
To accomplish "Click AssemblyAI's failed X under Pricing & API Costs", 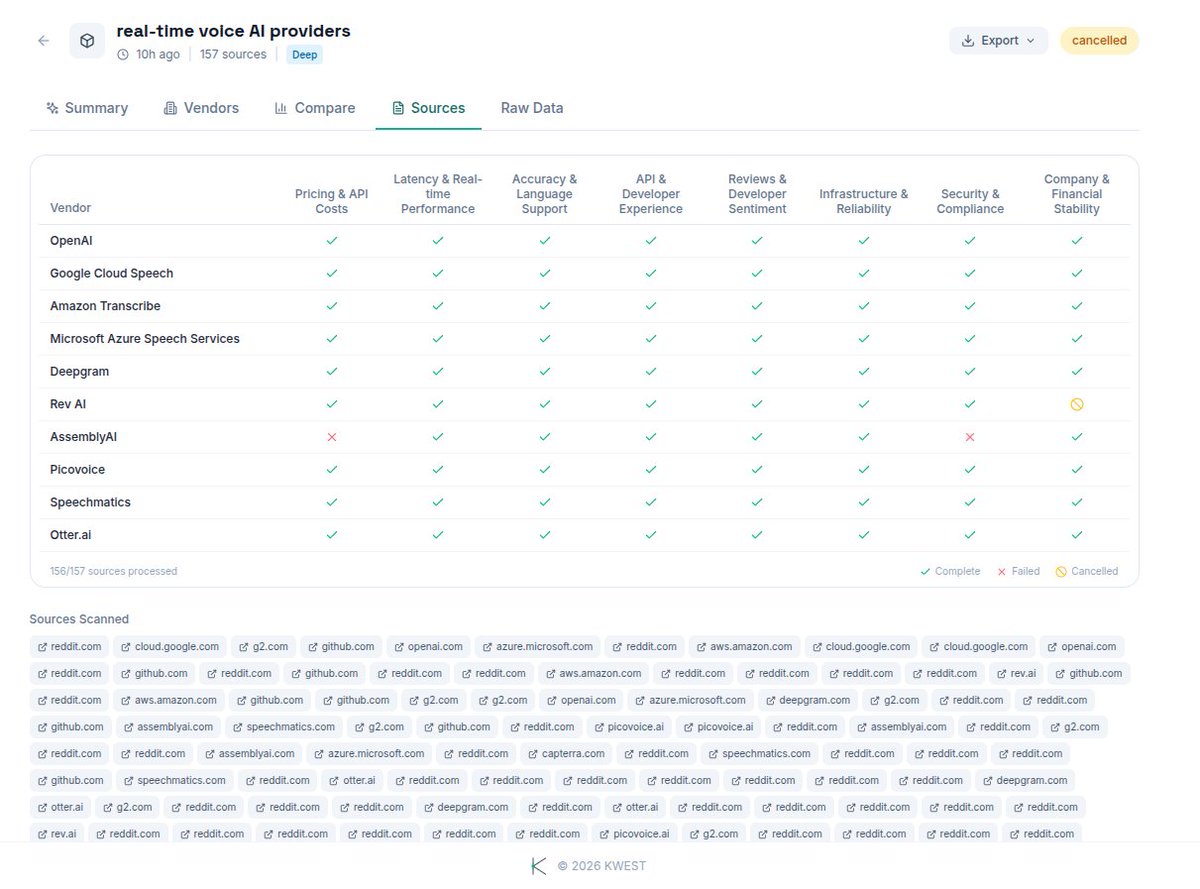I will [332, 437].
